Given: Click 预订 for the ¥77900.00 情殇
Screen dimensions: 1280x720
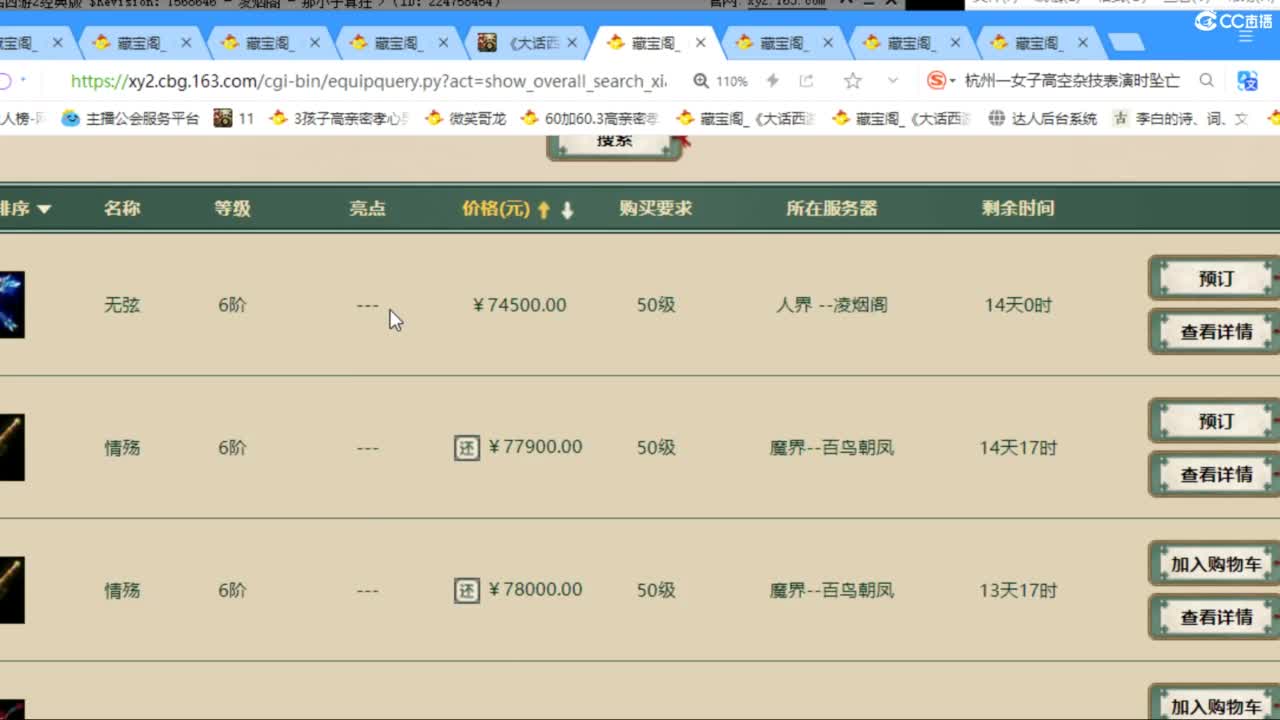Looking at the screenshot, I should [1215, 421].
